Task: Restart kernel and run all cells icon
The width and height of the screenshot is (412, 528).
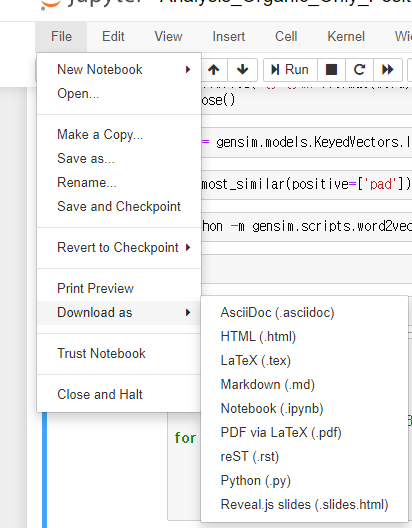Action: click(388, 70)
